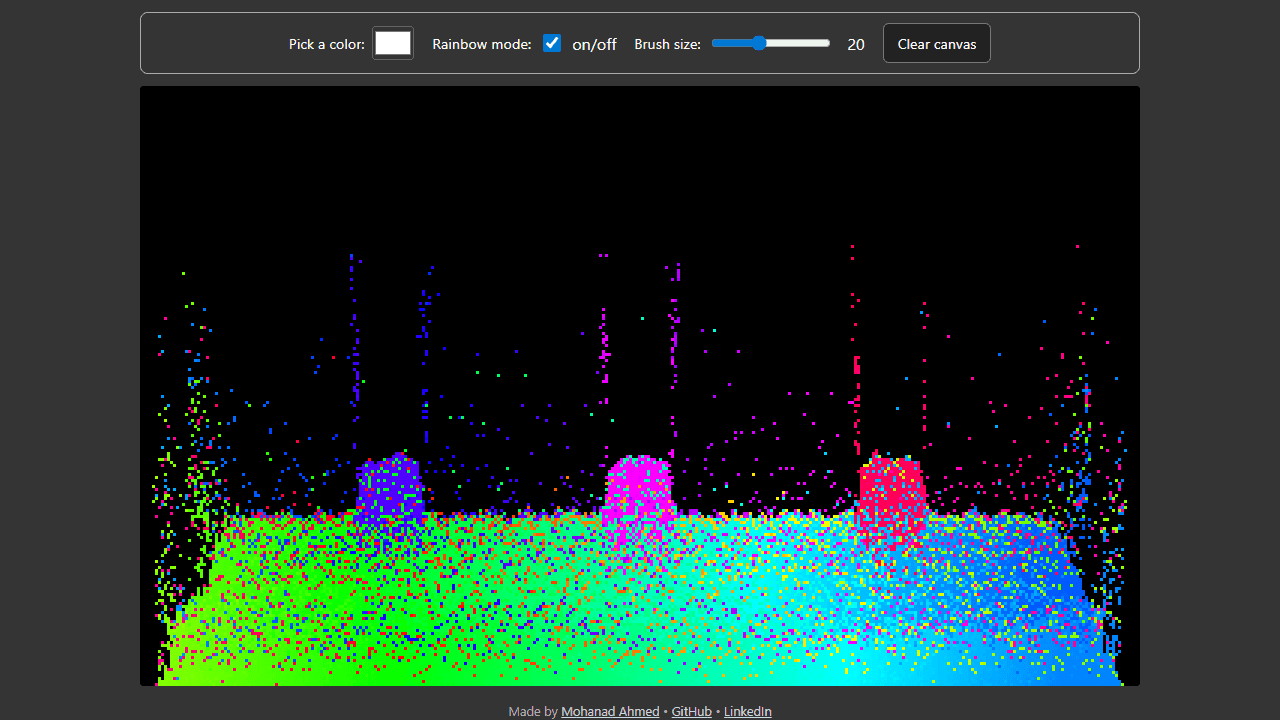Click the "Rainbow mode:" label
The height and width of the screenshot is (720, 1280).
click(482, 44)
